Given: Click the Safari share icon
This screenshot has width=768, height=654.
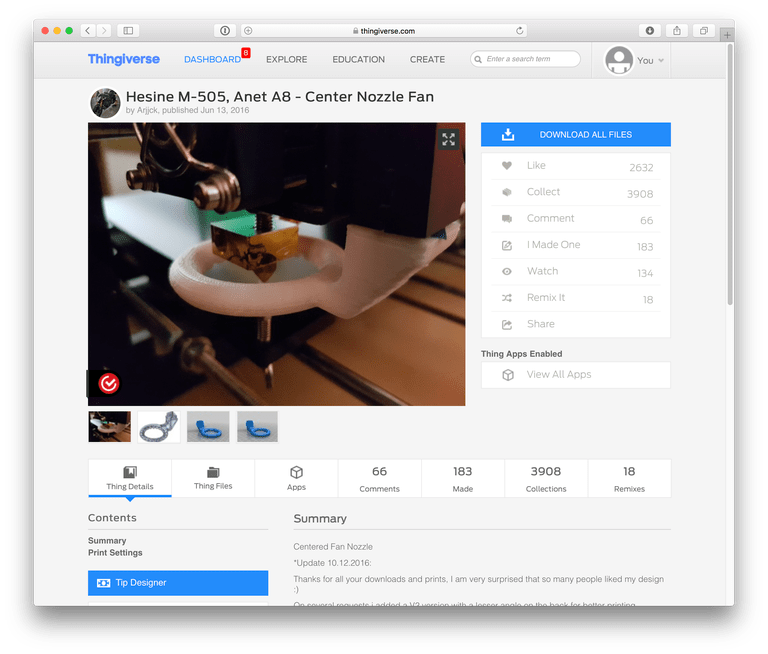Looking at the screenshot, I should click(x=677, y=30).
